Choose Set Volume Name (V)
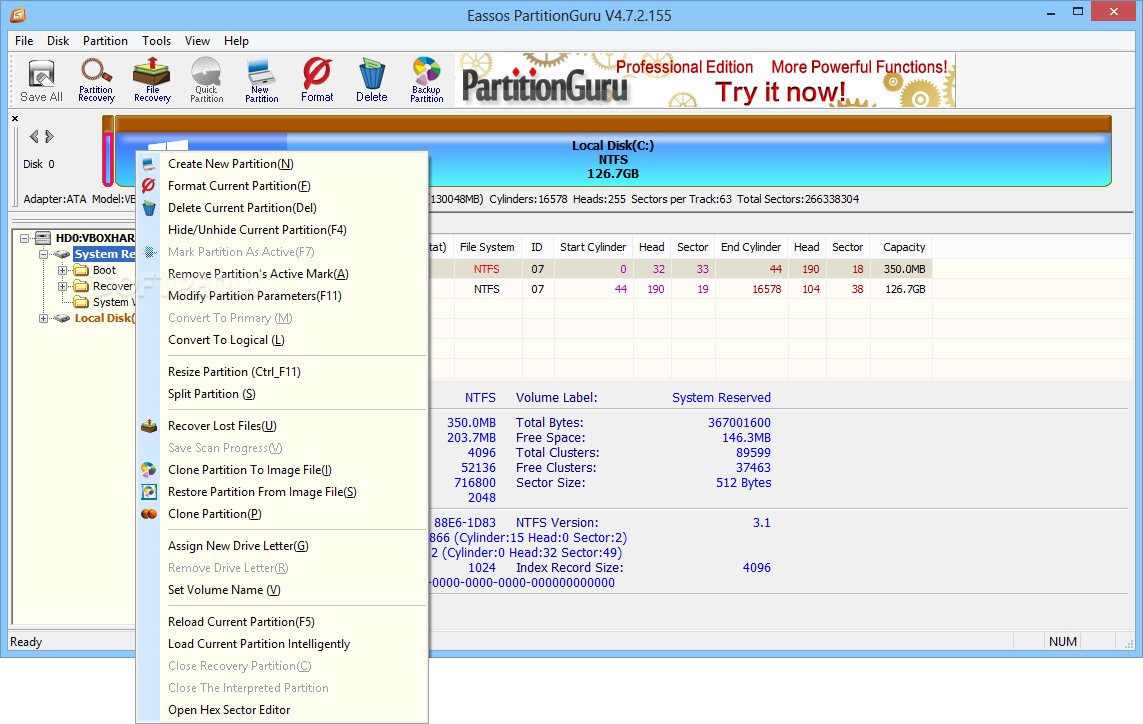 tap(281, 590)
